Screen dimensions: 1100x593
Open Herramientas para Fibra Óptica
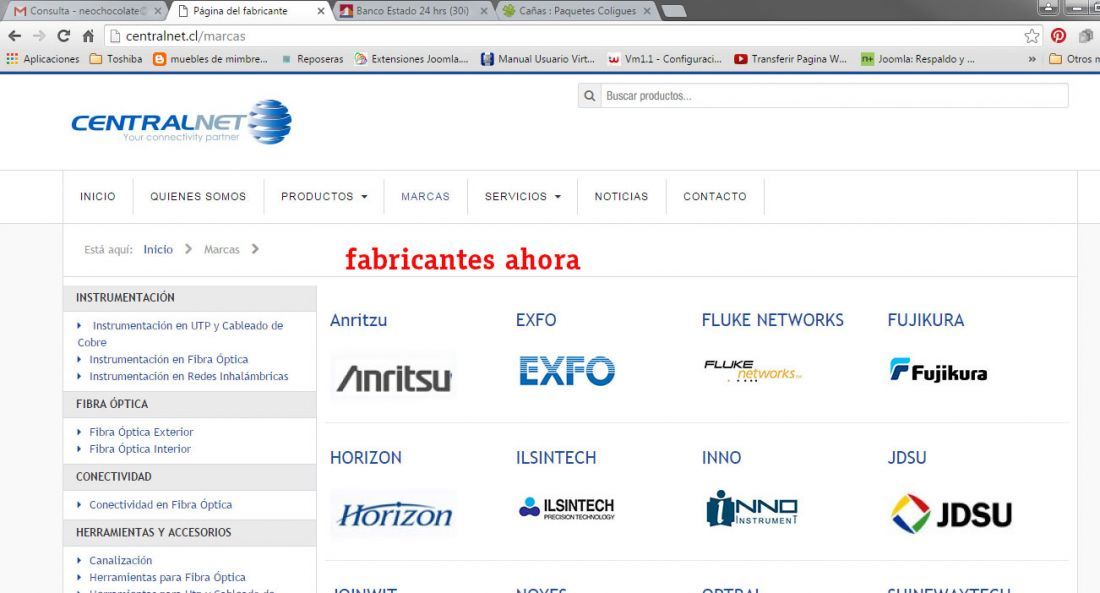coord(167,577)
